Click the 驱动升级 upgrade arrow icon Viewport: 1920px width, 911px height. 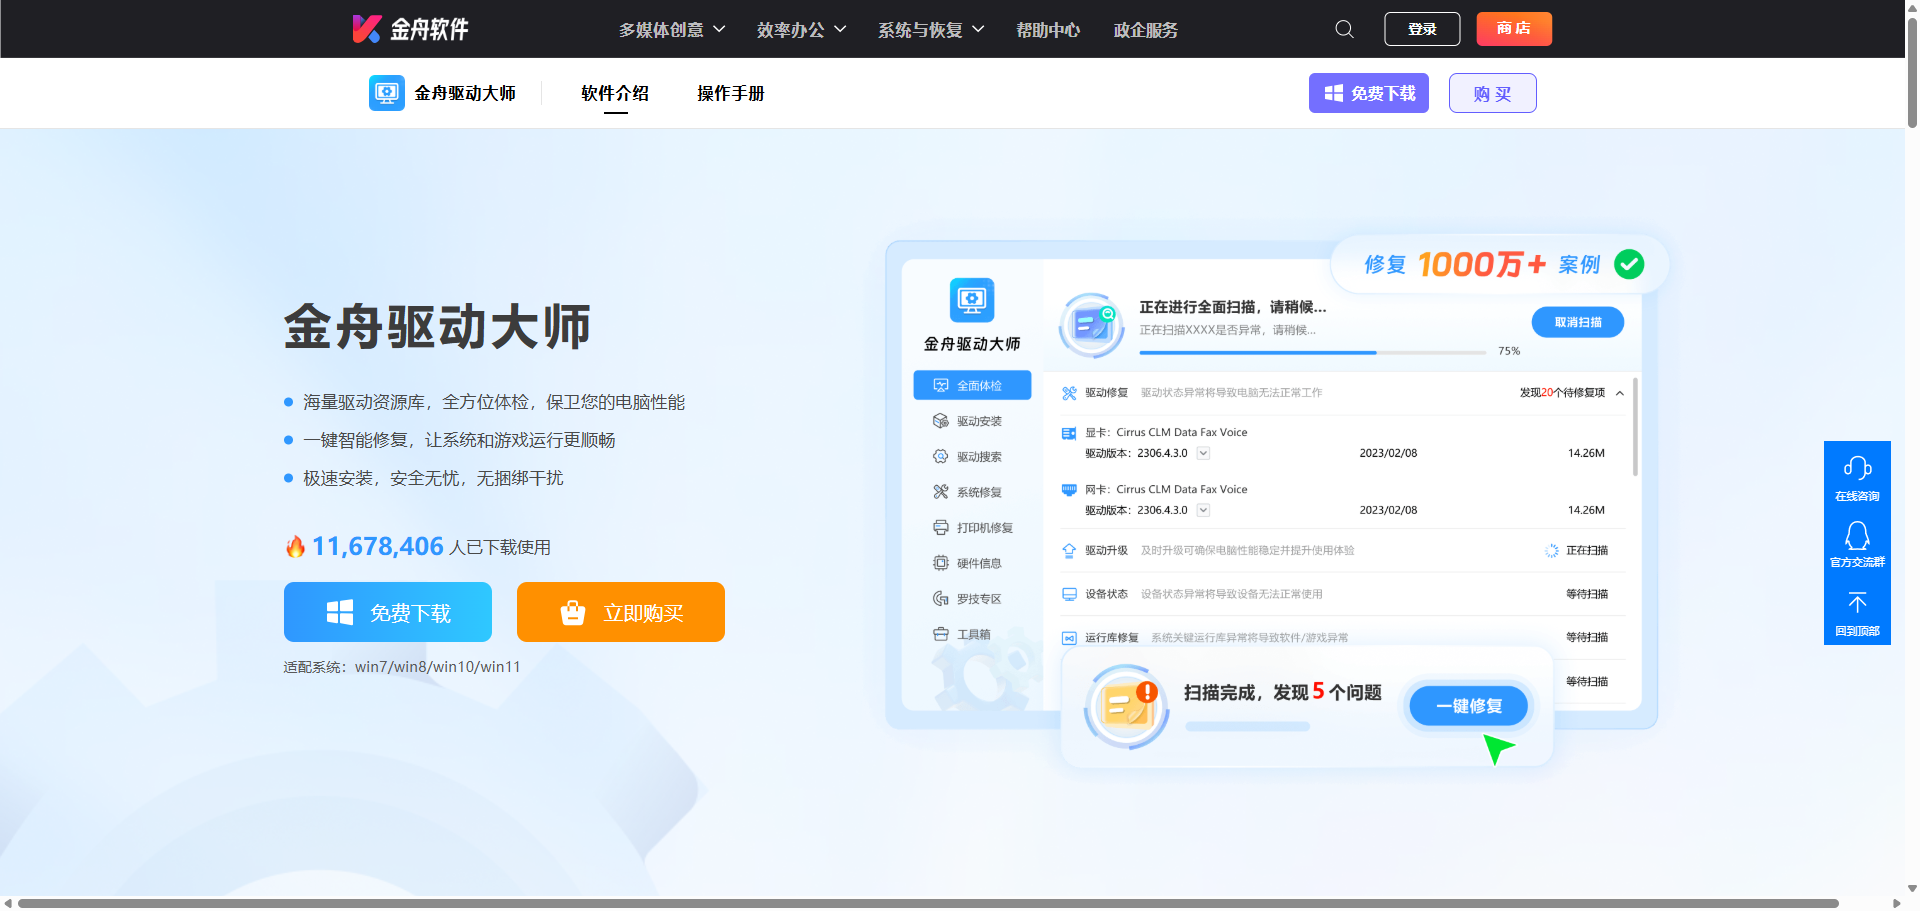1069,550
